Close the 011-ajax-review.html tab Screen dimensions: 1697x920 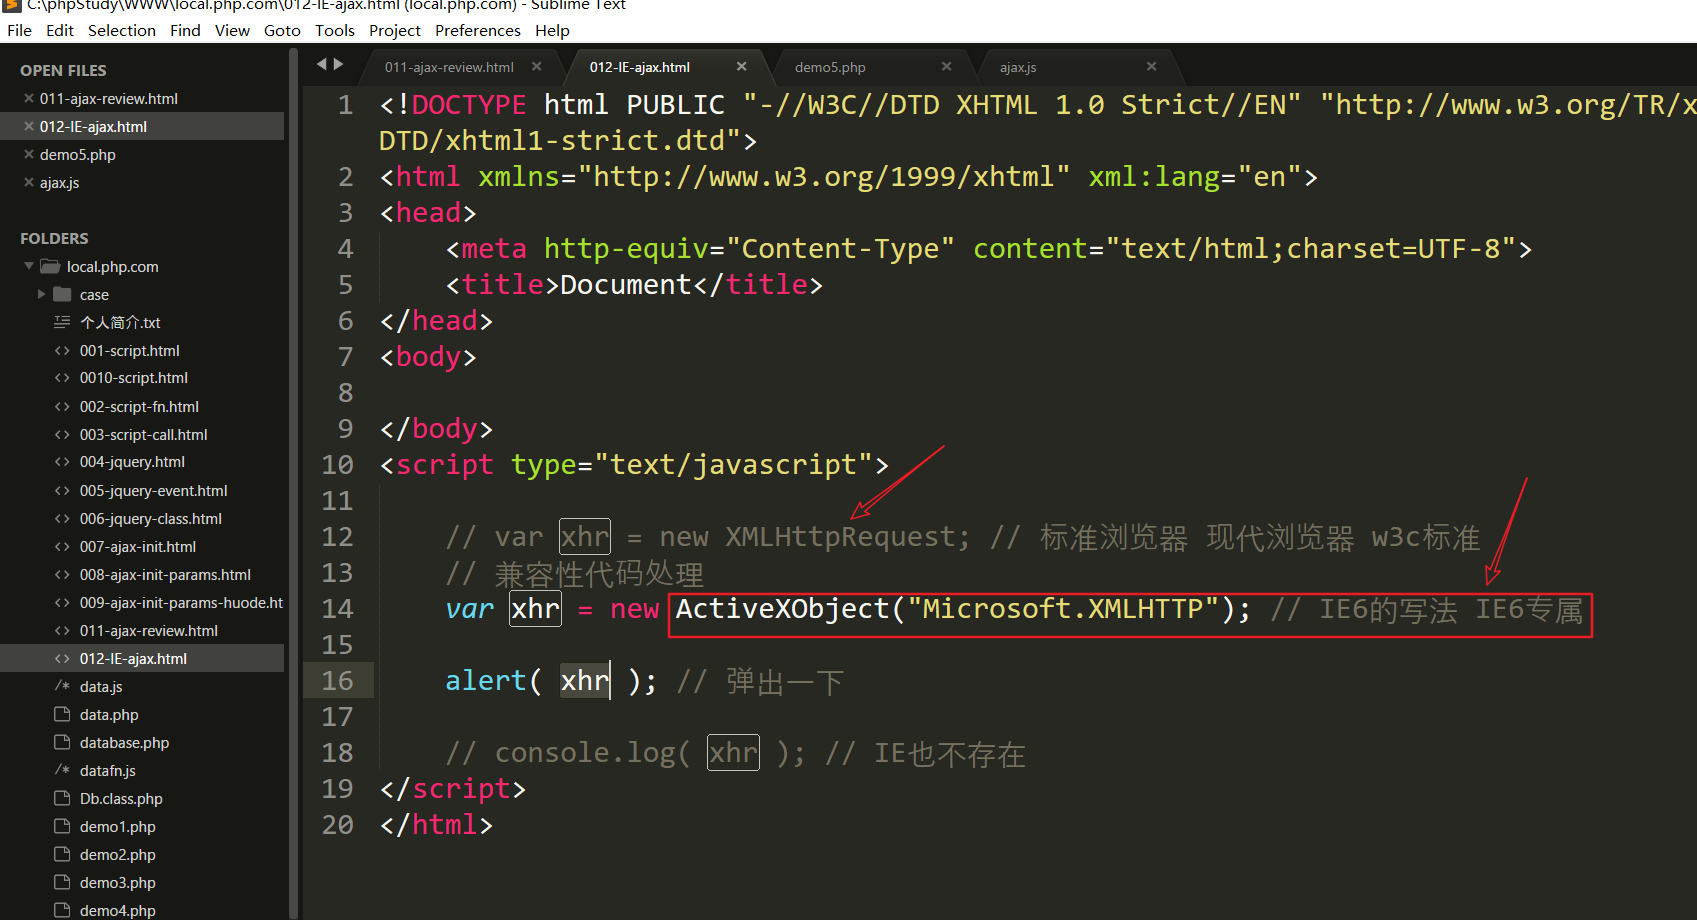tap(537, 67)
